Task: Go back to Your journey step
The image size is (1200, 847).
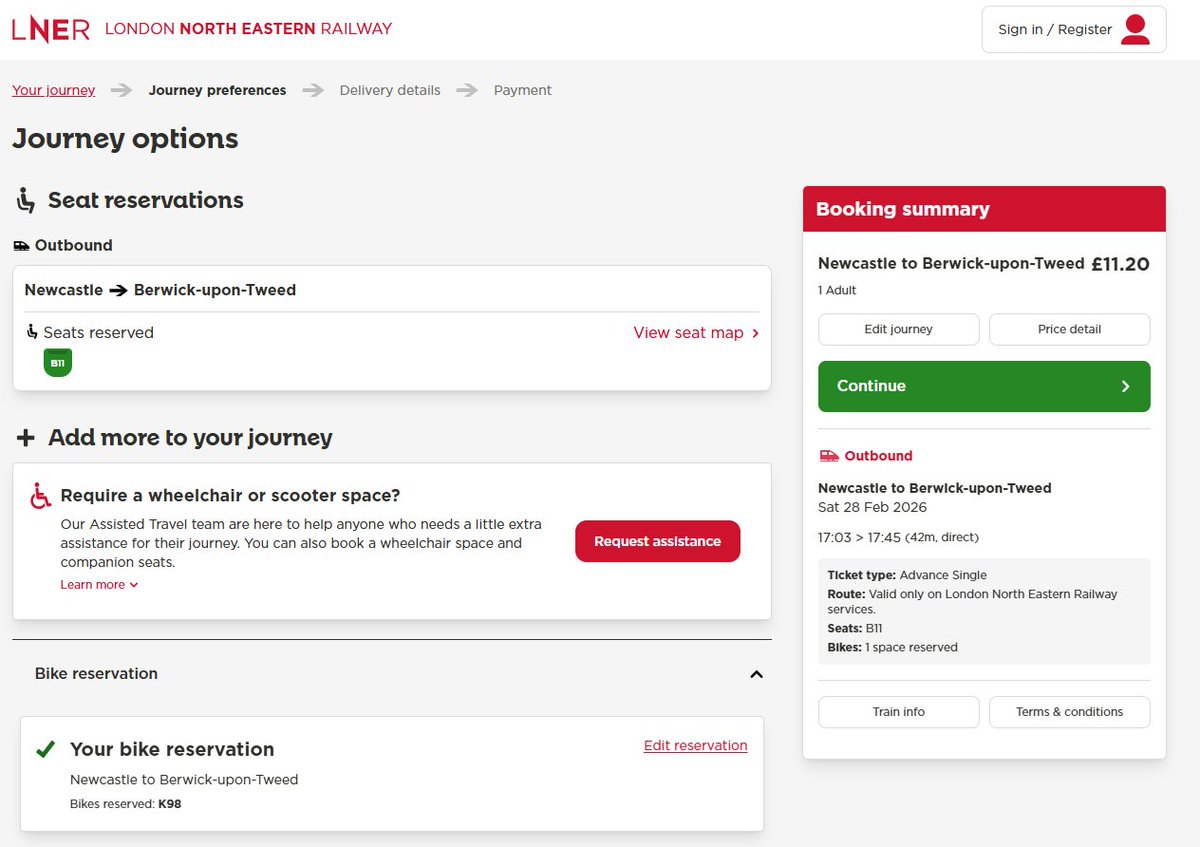Action: click(x=54, y=90)
